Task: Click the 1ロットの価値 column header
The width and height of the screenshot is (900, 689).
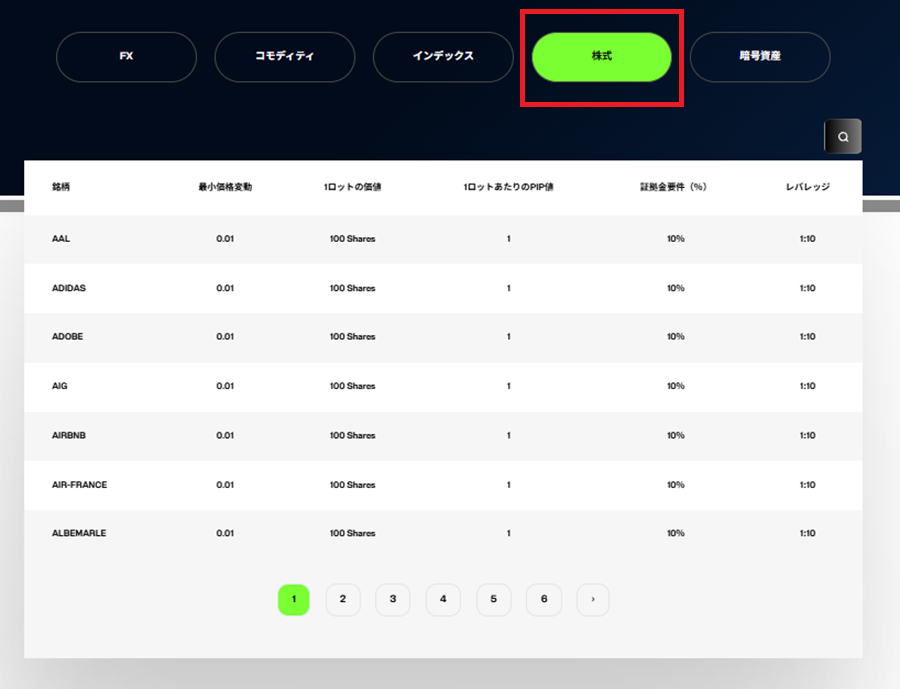Action: tap(352, 187)
